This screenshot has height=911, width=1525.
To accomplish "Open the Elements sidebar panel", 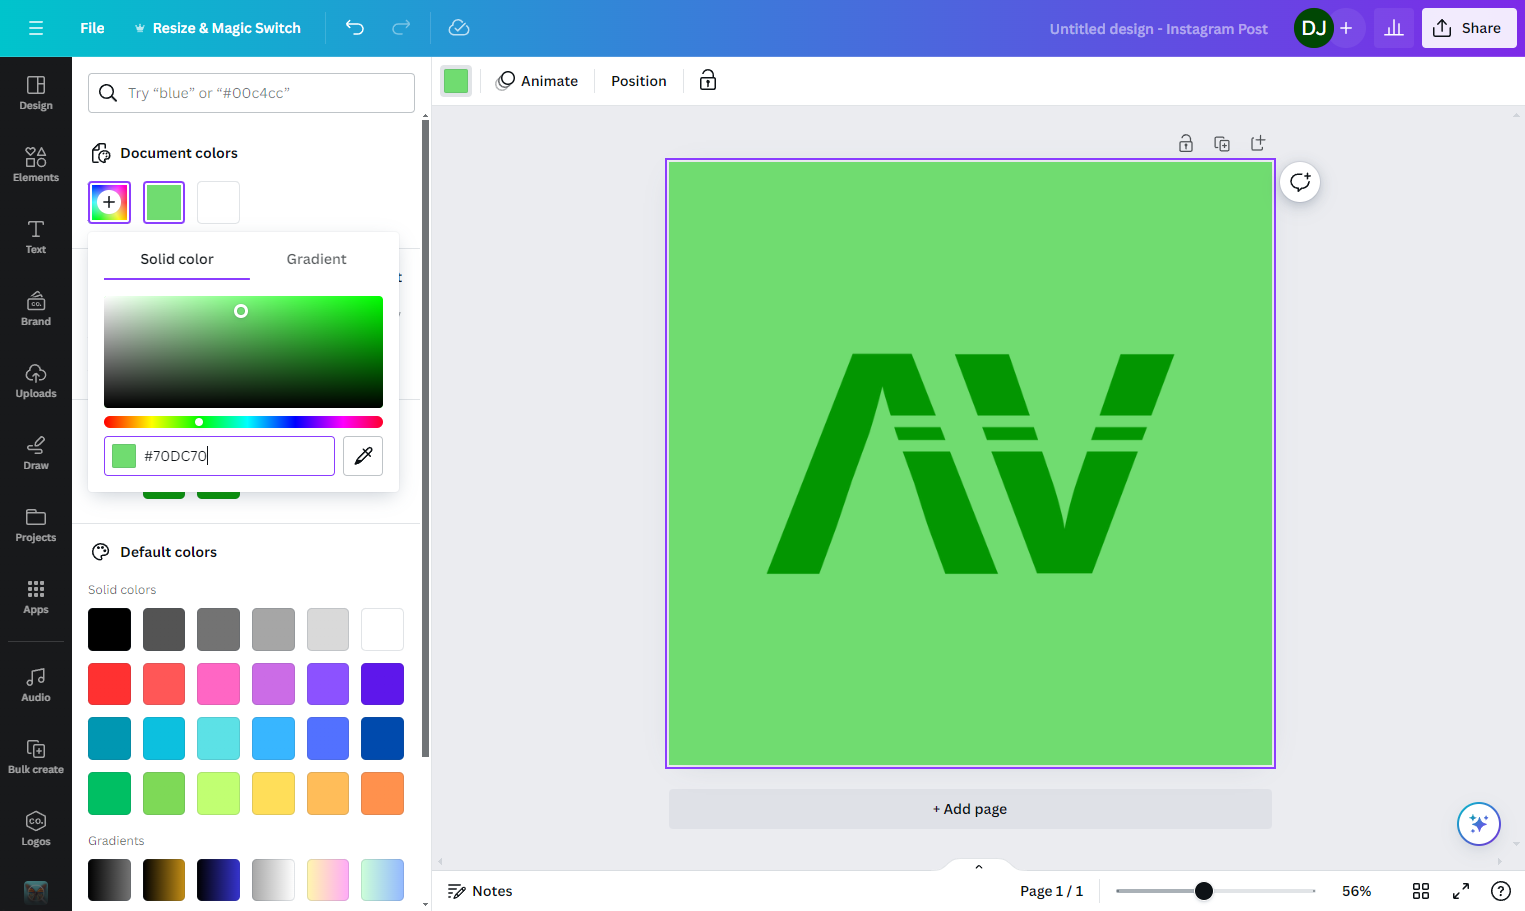I will (x=36, y=165).
